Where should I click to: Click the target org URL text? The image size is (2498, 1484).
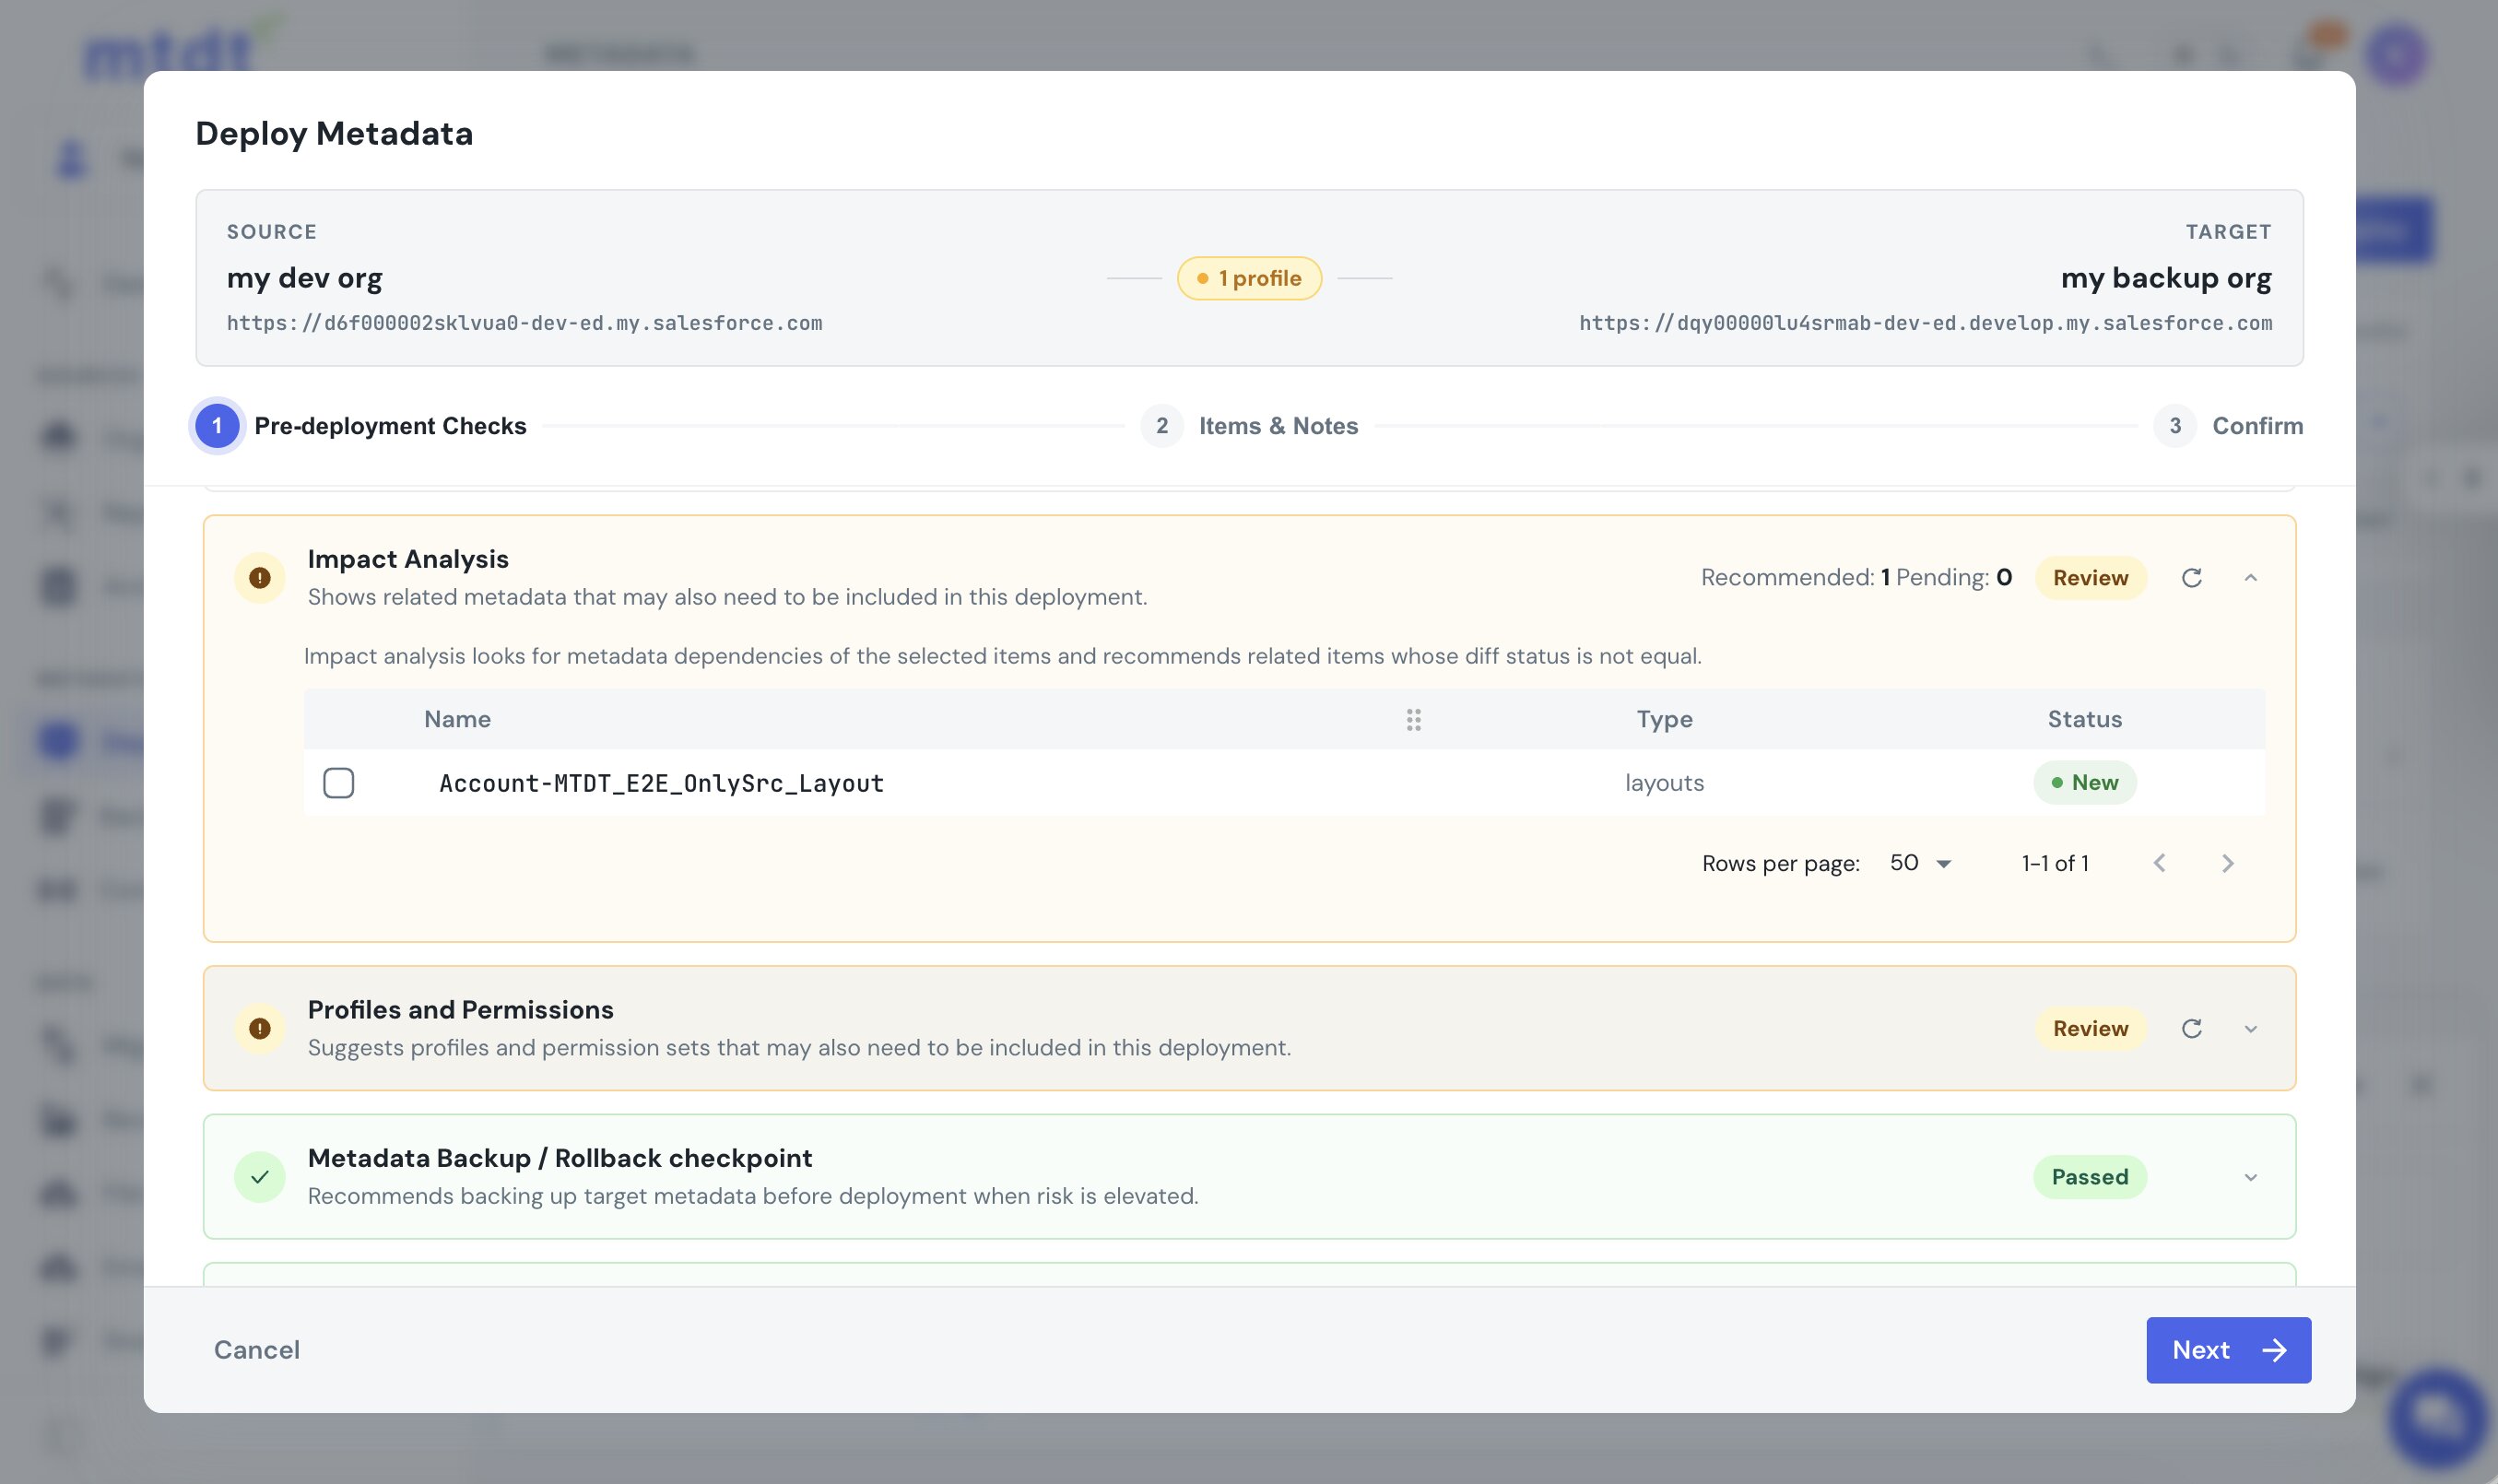(x=1925, y=323)
